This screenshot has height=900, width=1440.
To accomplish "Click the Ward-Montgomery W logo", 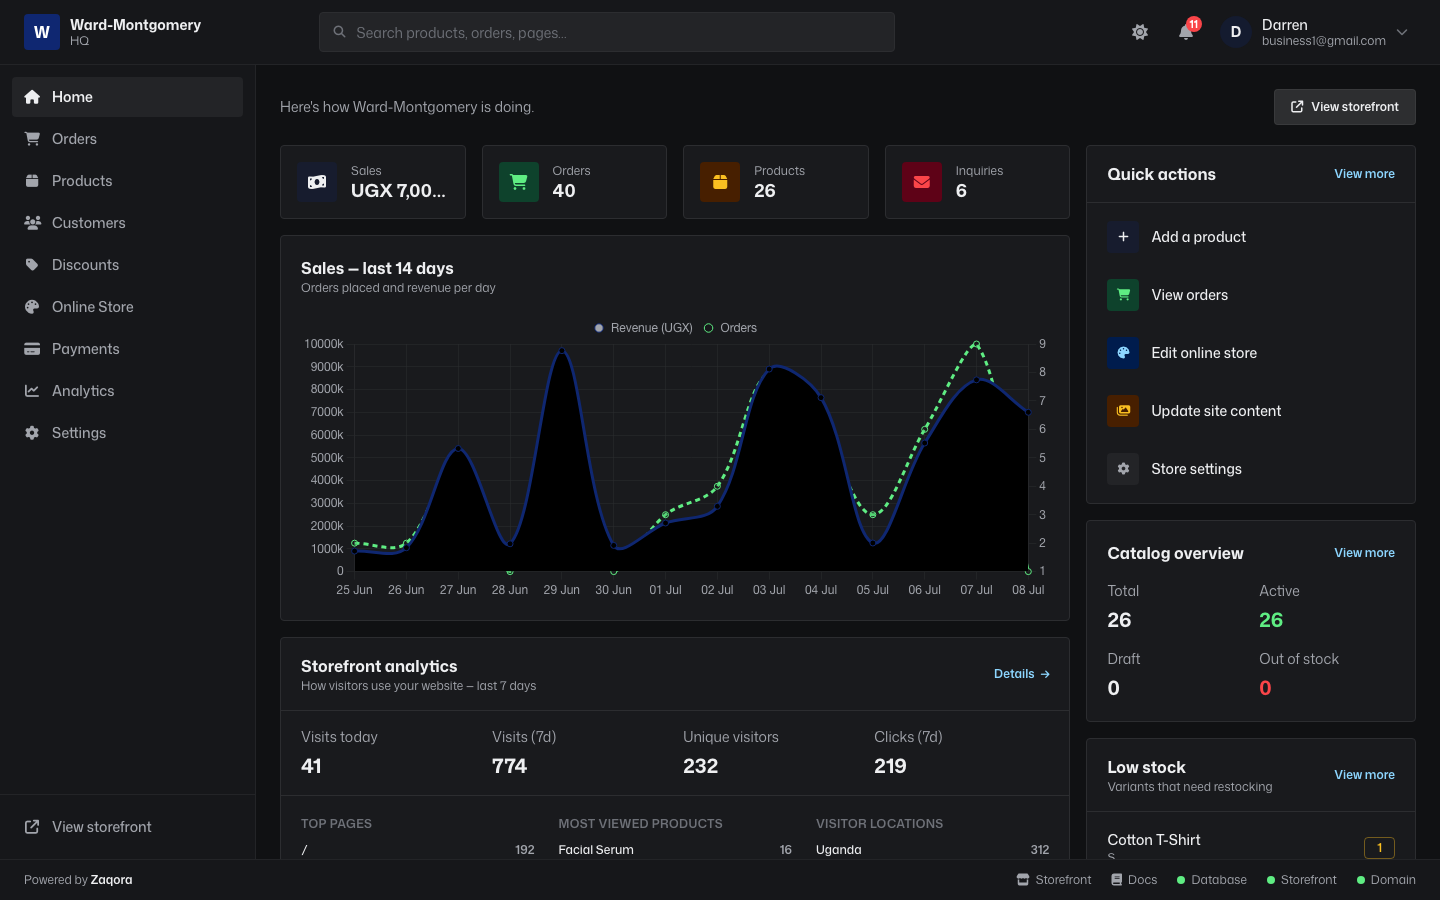I will tap(42, 32).
